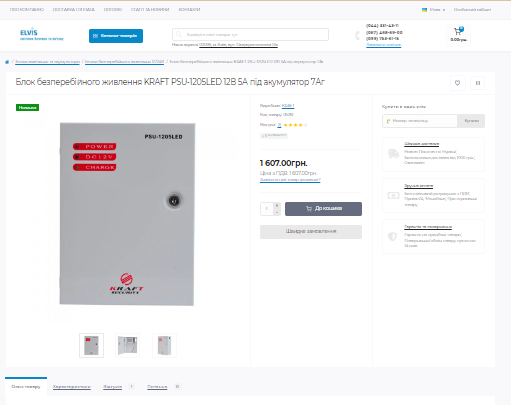Viewport: 511px width, 405px height.
Task: Click the home breadcrumb icon
Action: [x=7, y=62]
